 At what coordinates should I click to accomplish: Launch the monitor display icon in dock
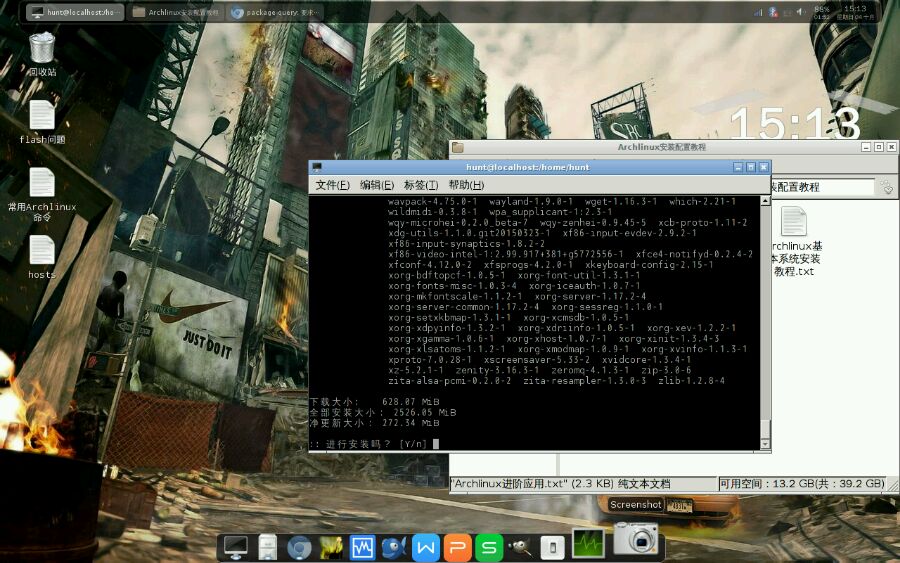[235, 547]
